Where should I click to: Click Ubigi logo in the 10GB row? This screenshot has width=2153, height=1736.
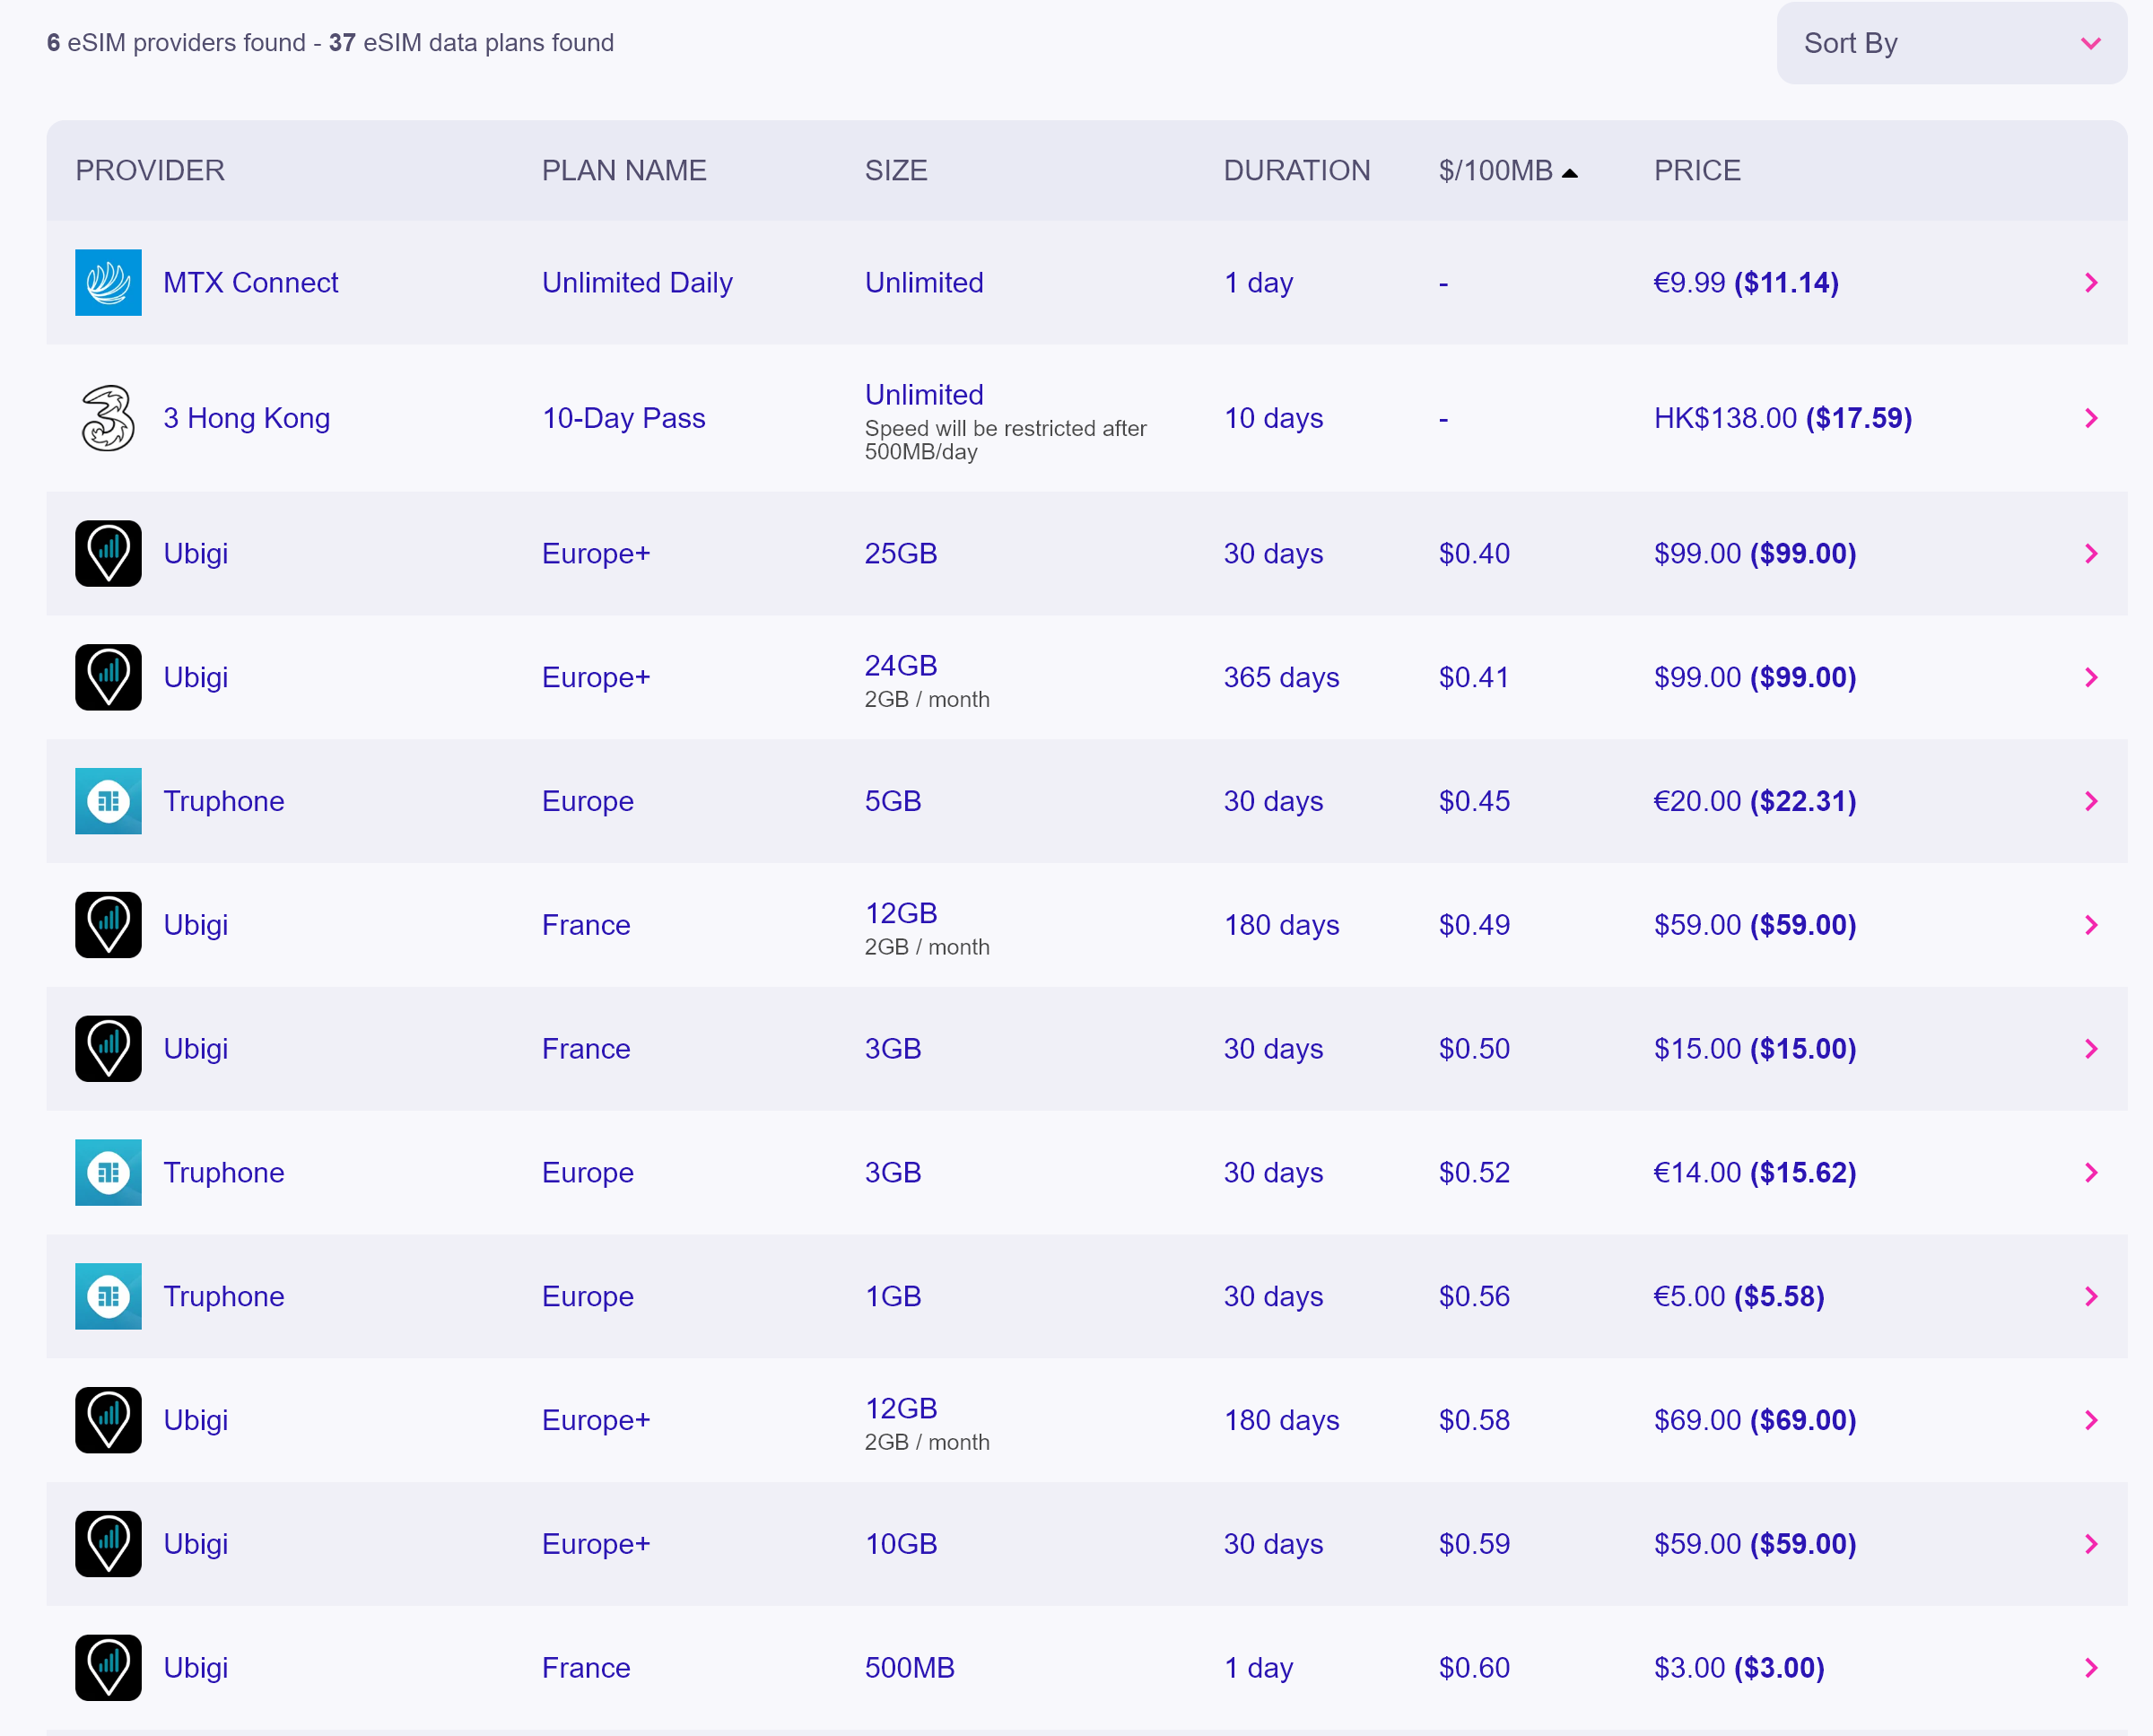(108, 1543)
